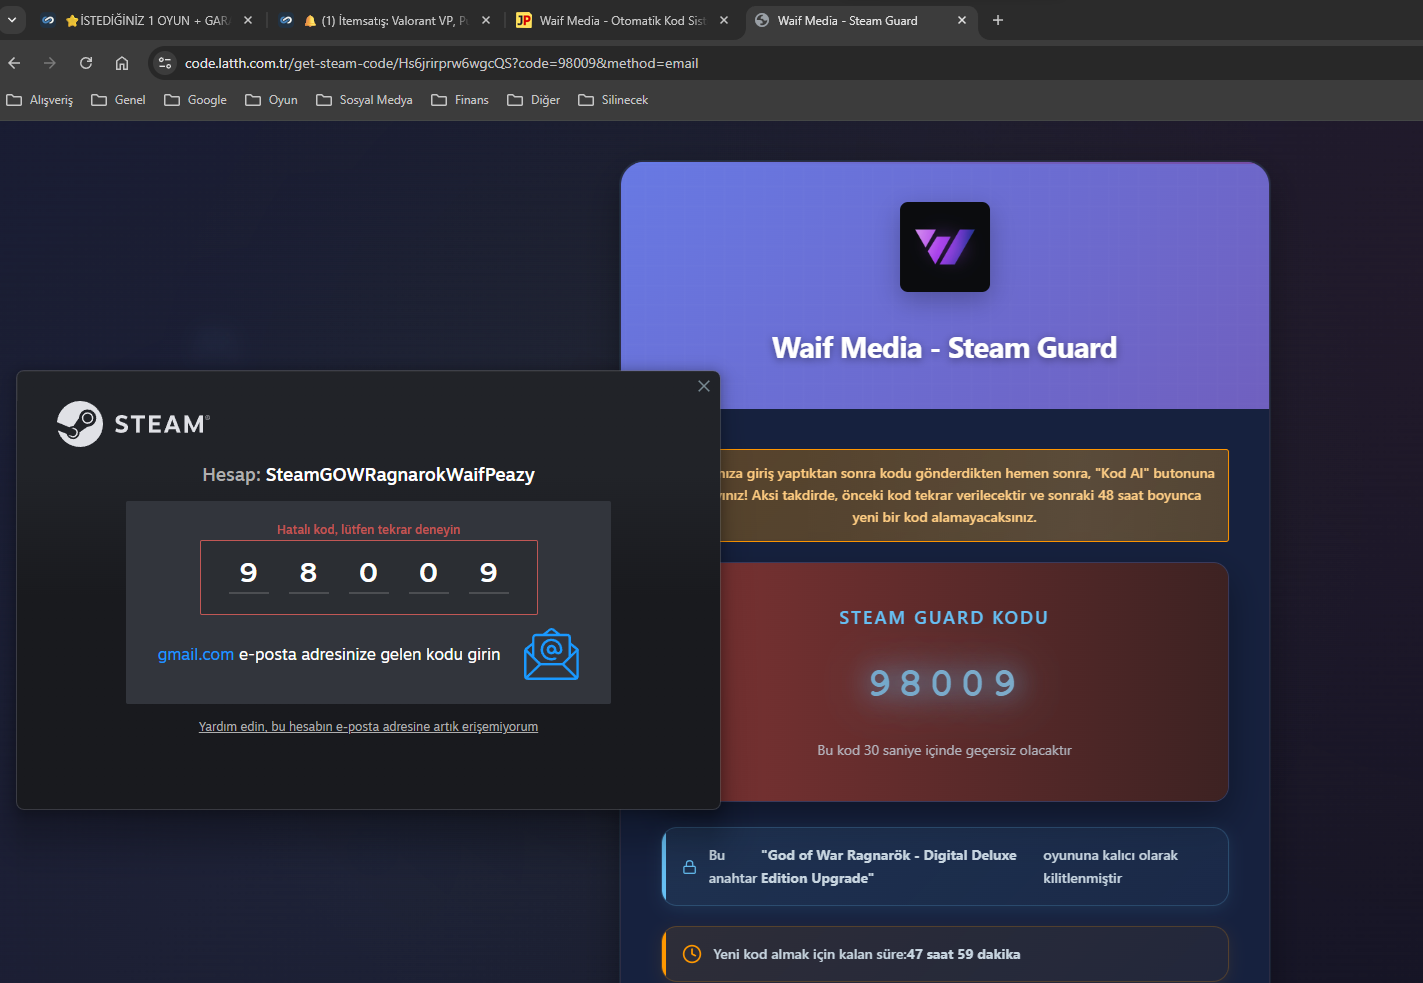This screenshot has height=983, width=1423.
Task: Open the Oyun bookmarks folder
Action: pyautogui.click(x=272, y=100)
